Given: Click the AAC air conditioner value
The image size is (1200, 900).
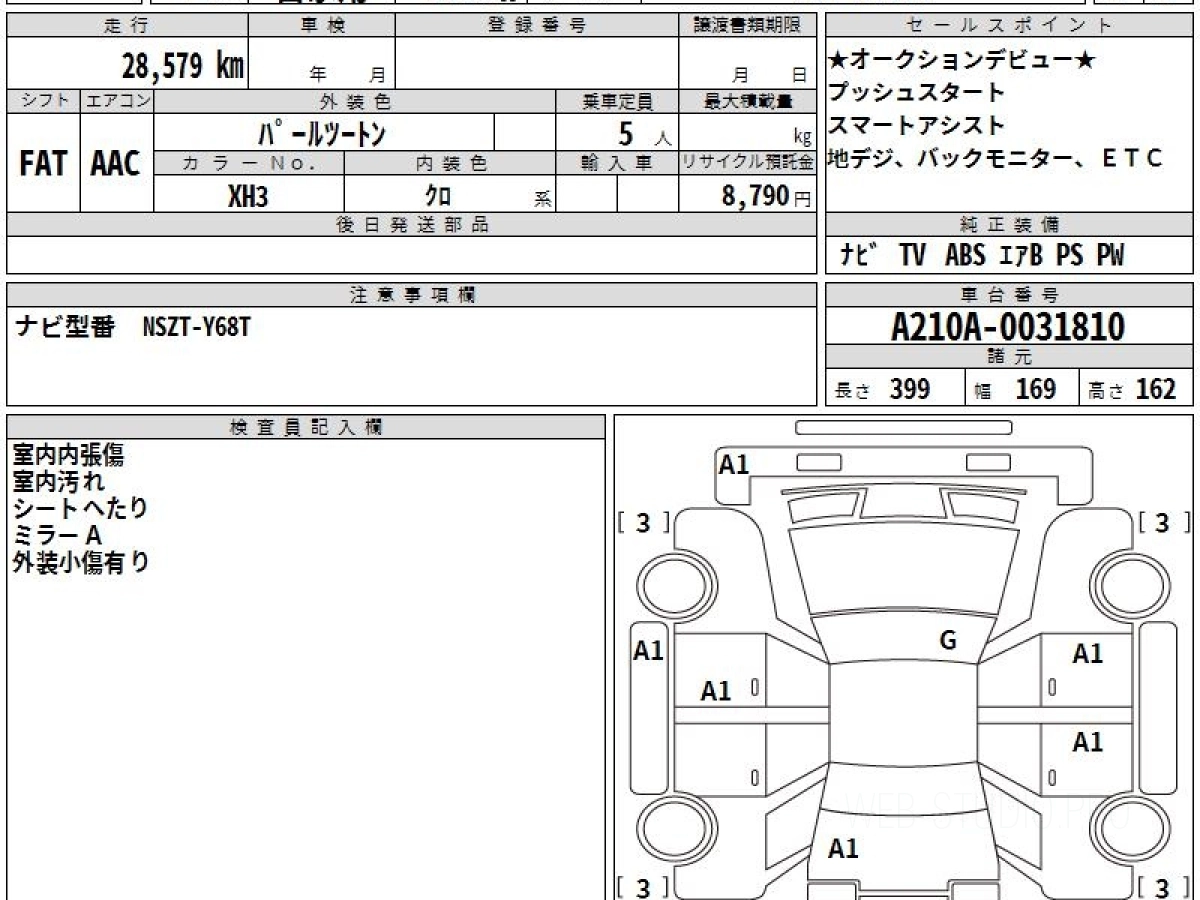Looking at the screenshot, I should click(116, 164).
